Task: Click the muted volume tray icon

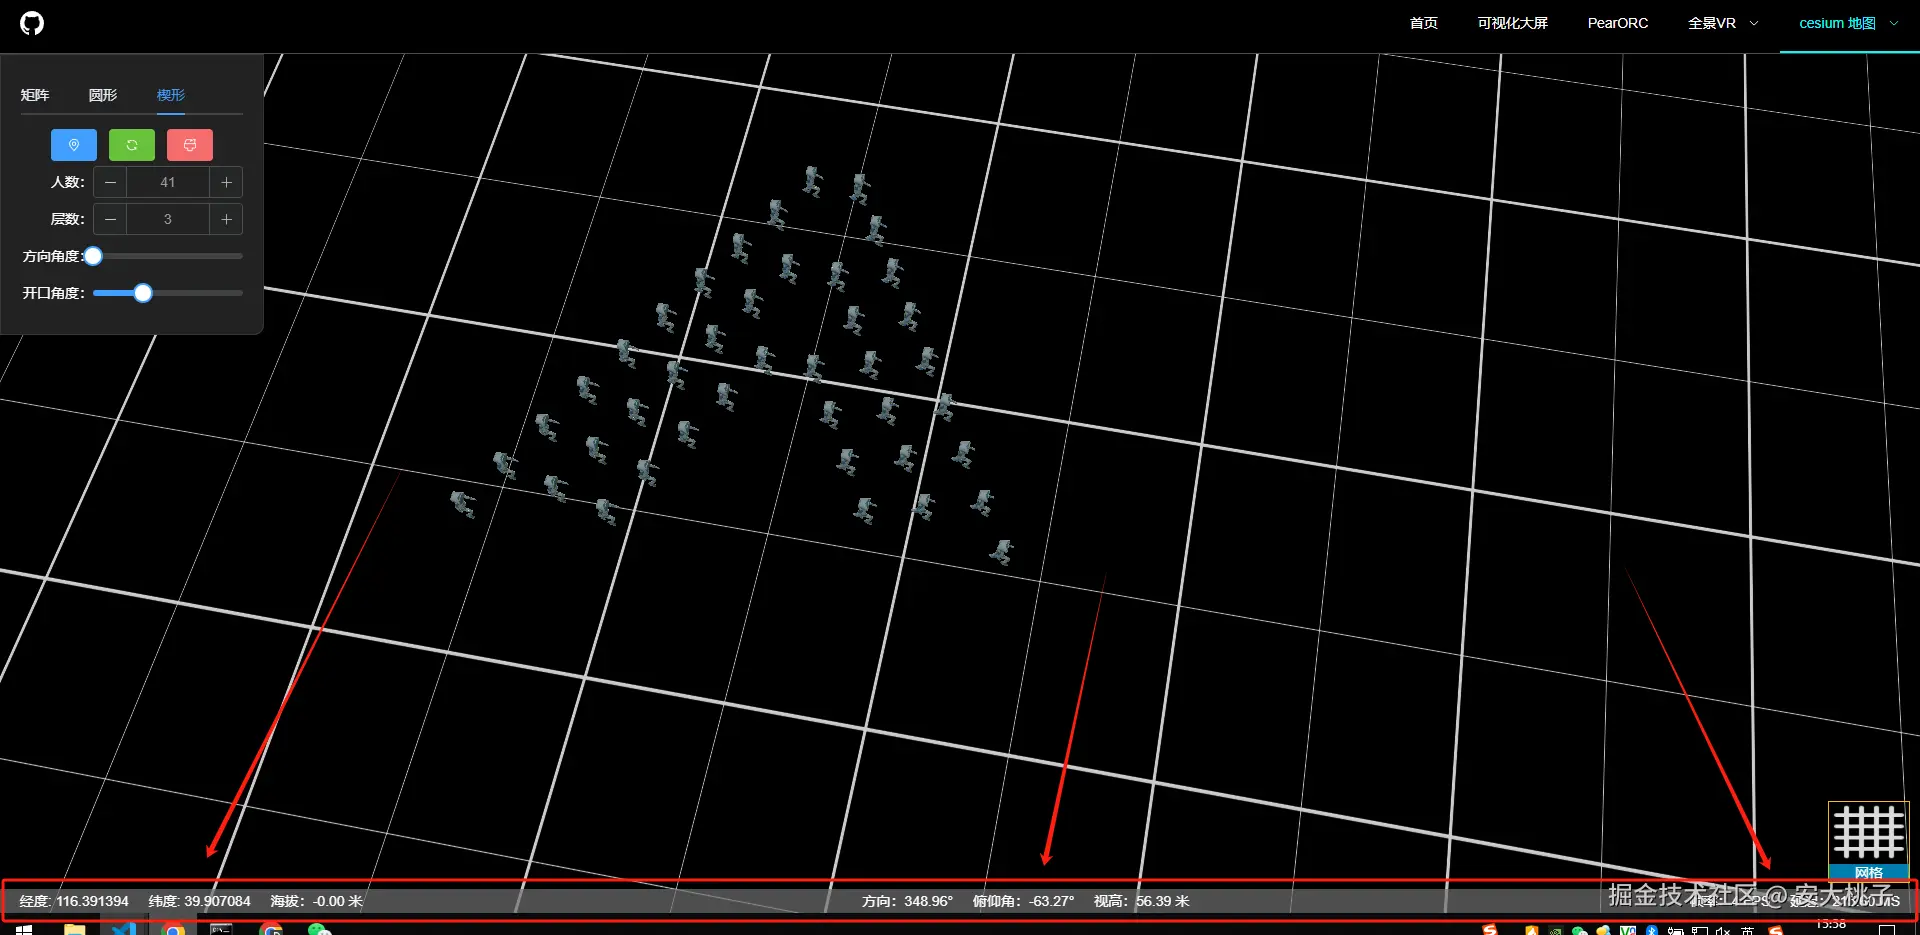Action: (1723, 931)
